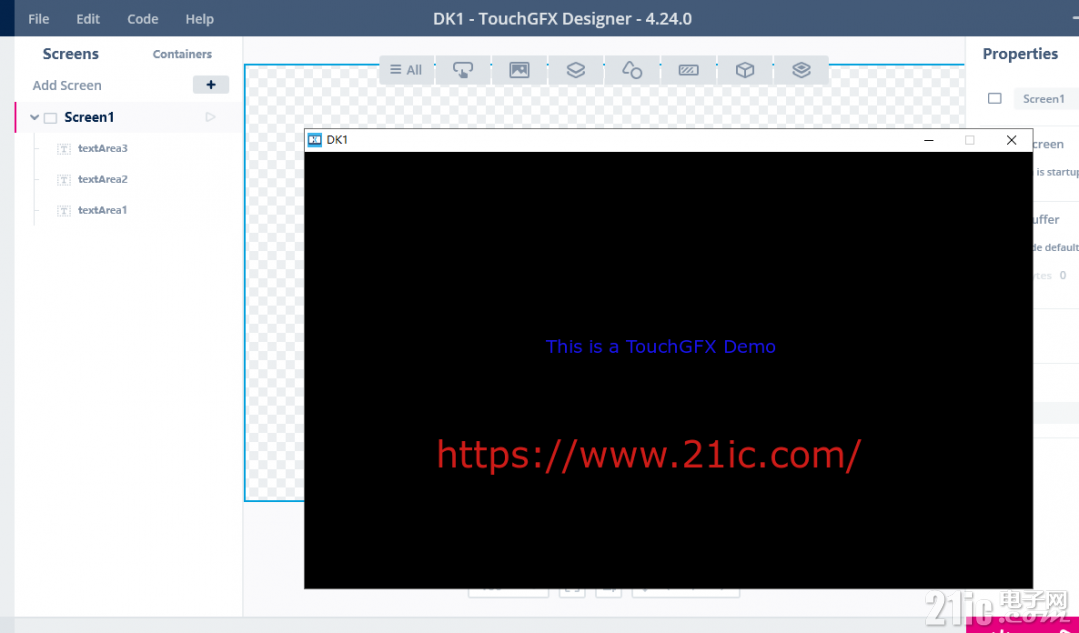
Task: Open the shapes widget category
Action: click(x=632, y=69)
